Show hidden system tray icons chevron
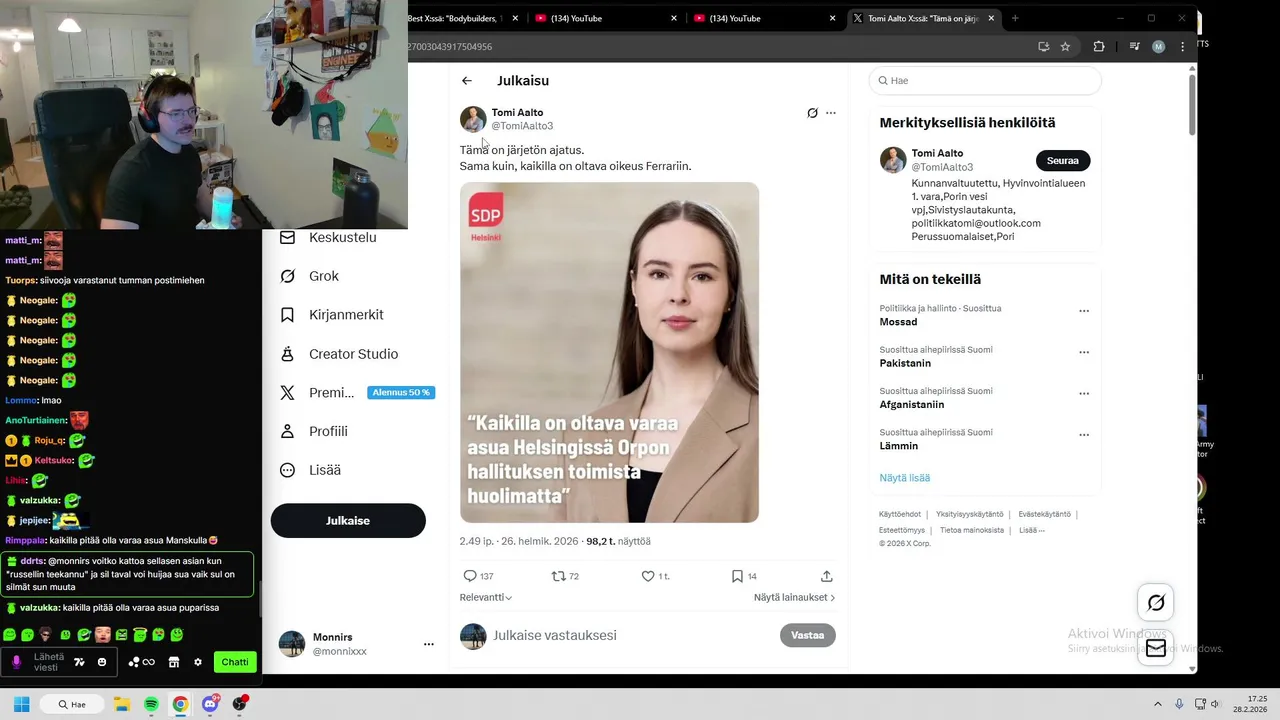Screen dimensions: 1280x720 [x=1158, y=704]
